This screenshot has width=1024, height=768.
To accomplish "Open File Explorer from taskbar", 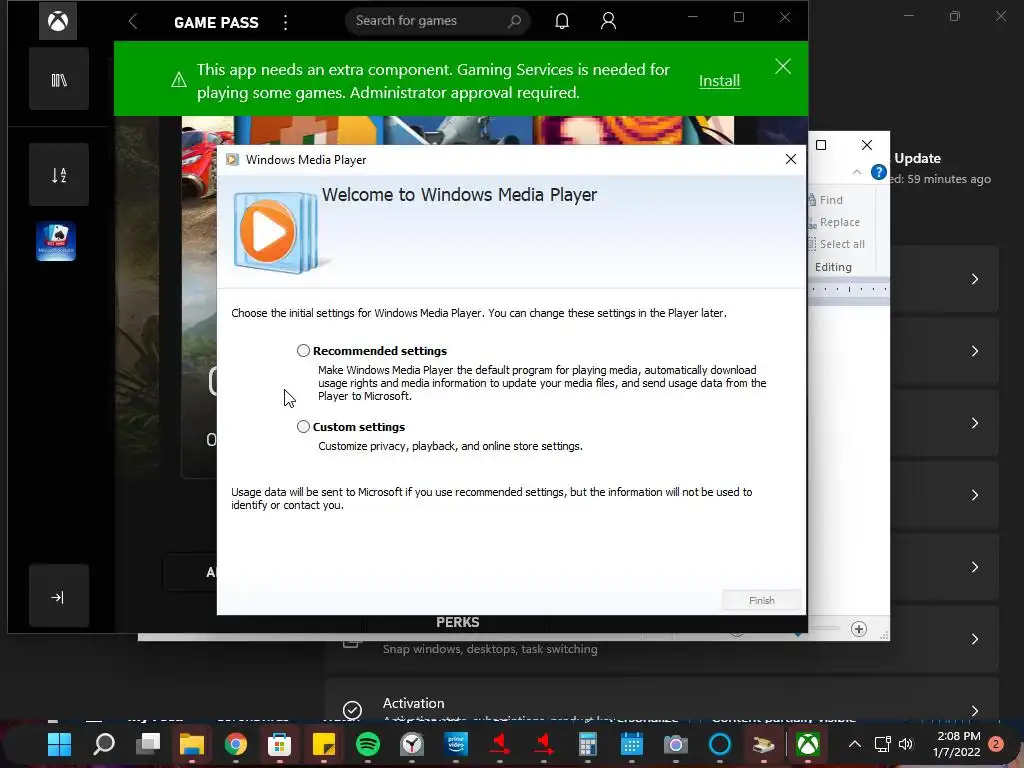I will (192, 744).
